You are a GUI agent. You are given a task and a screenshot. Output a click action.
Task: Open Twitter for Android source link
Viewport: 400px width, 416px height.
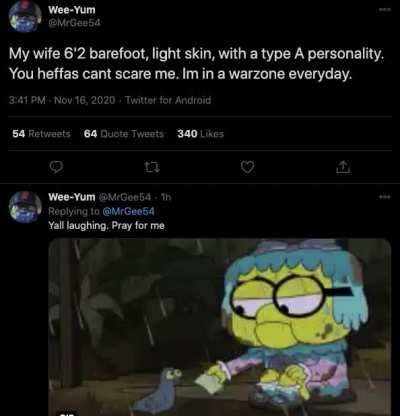[168, 100]
